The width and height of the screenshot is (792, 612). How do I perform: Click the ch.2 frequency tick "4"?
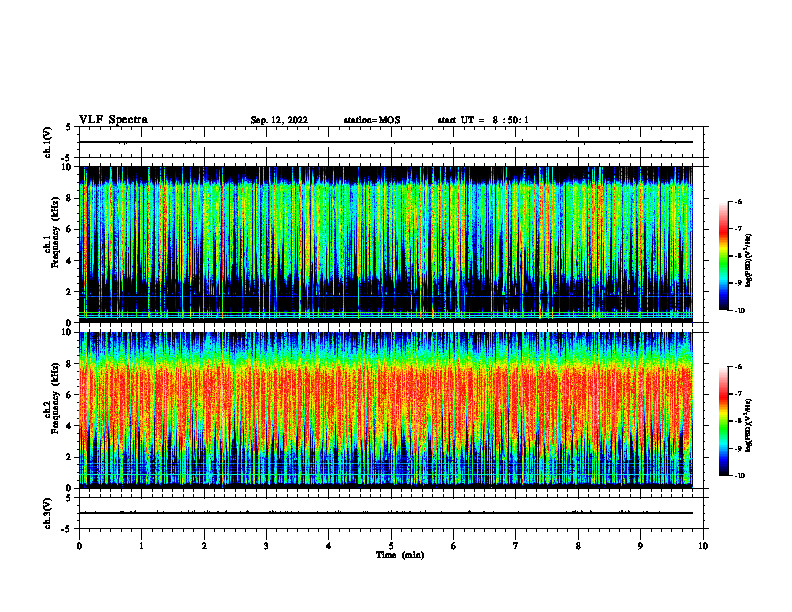70,426
